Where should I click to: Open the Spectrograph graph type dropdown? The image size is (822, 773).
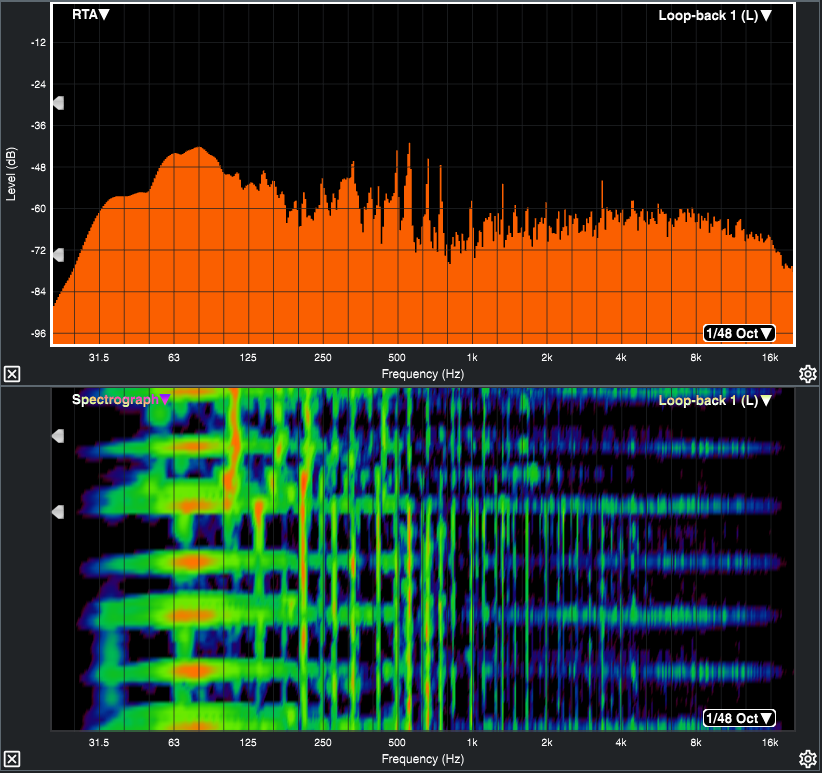(x=121, y=400)
